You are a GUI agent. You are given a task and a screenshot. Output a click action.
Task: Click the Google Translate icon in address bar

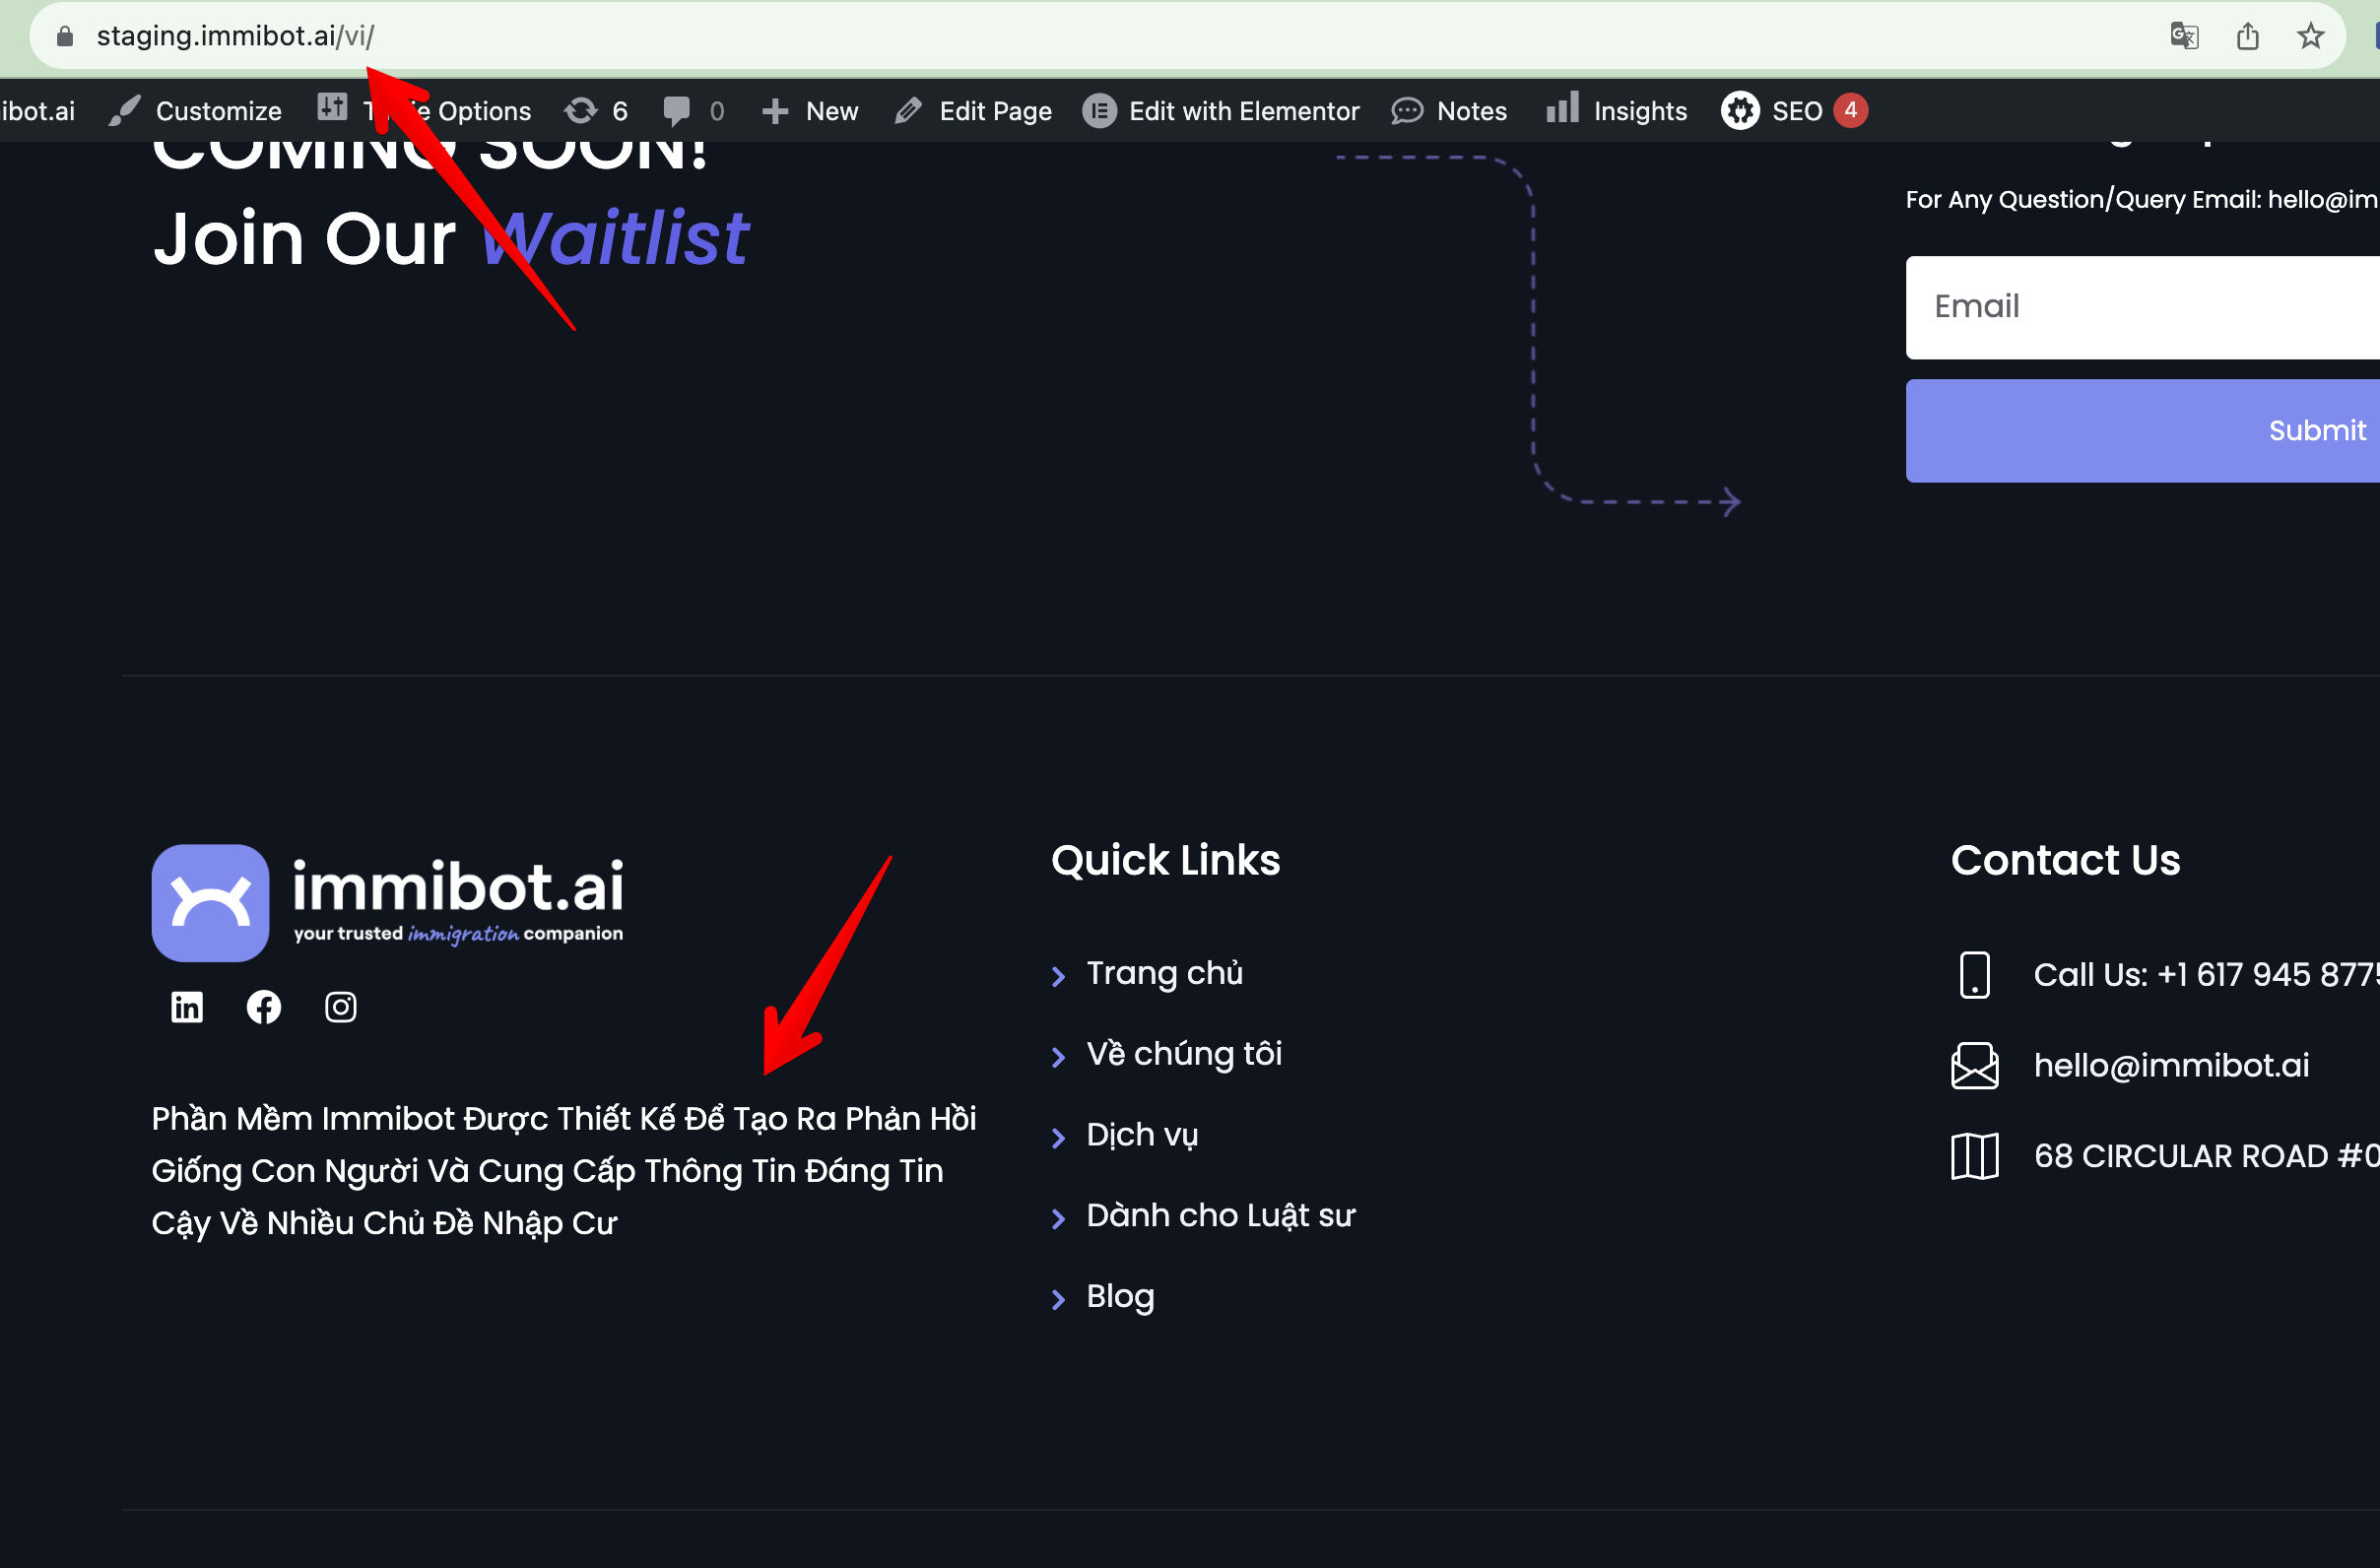tap(2184, 37)
